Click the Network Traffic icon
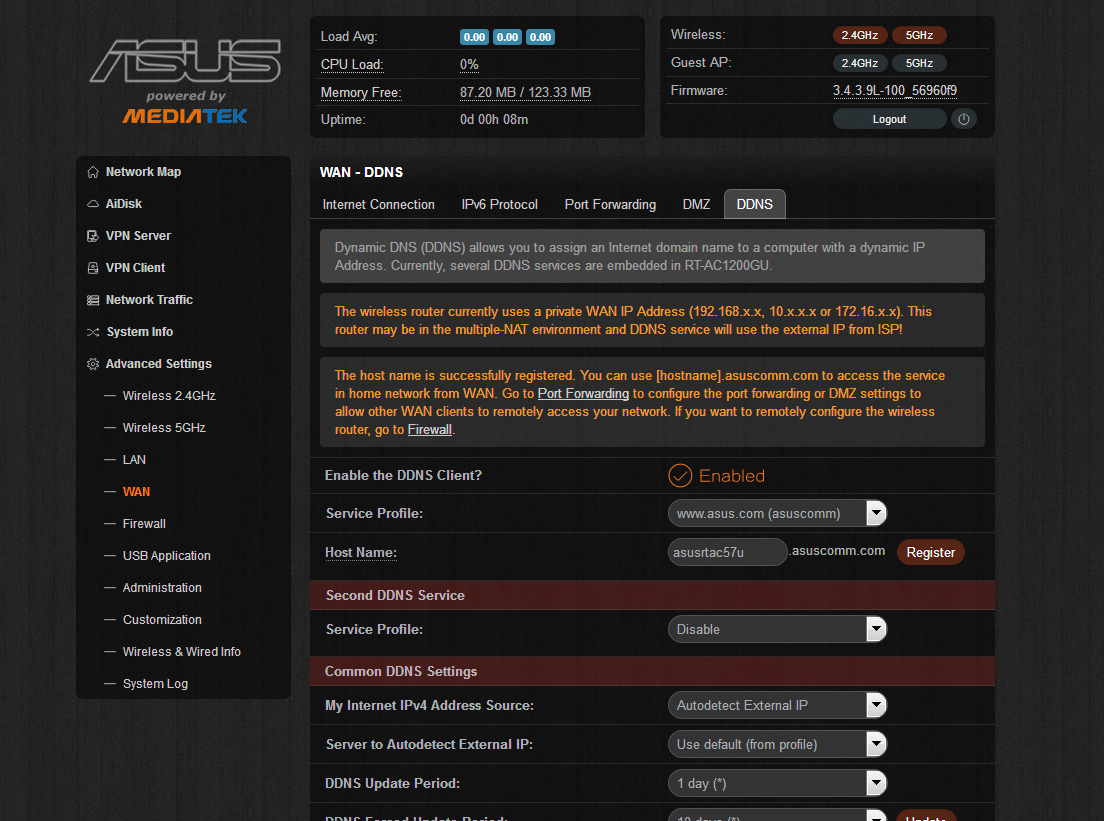Image resolution: width=1104 pixels, height=821 pixels. pos(92,300)
